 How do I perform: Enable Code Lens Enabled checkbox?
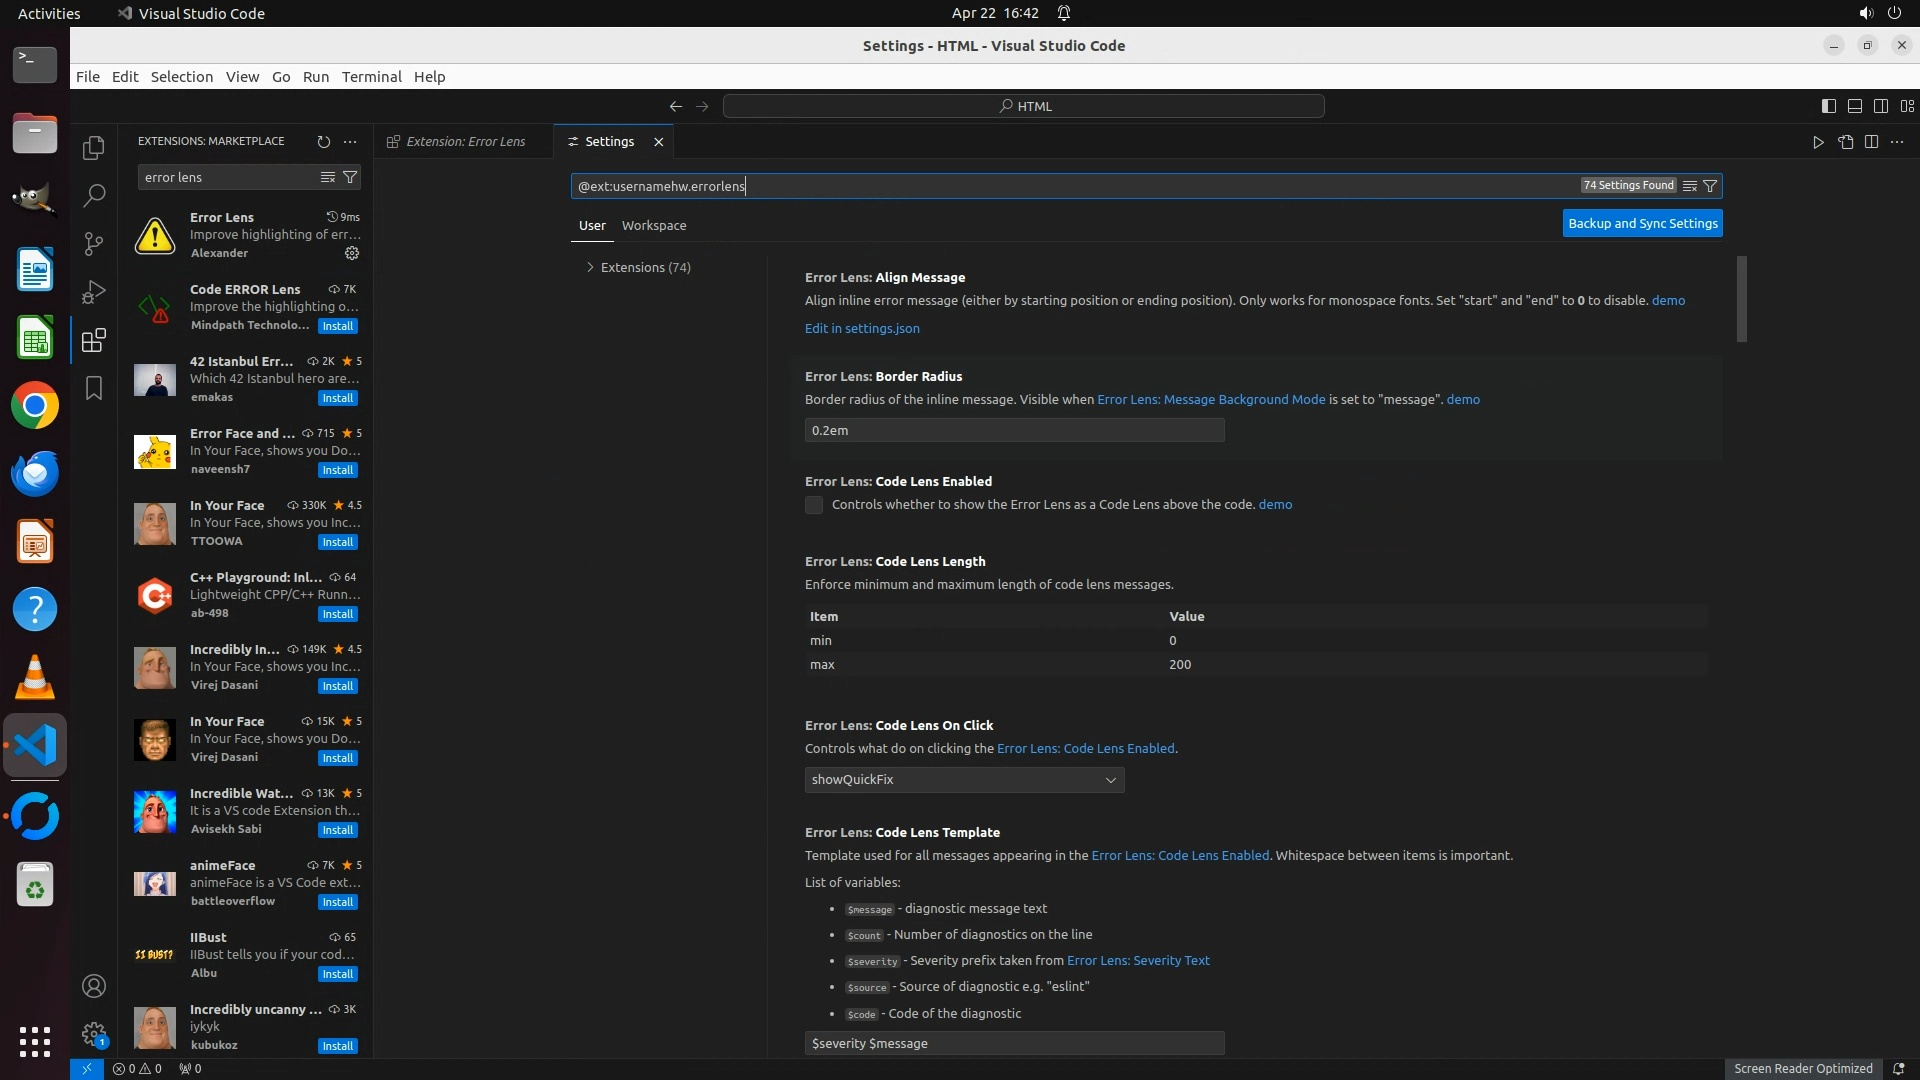click(814, 505)
